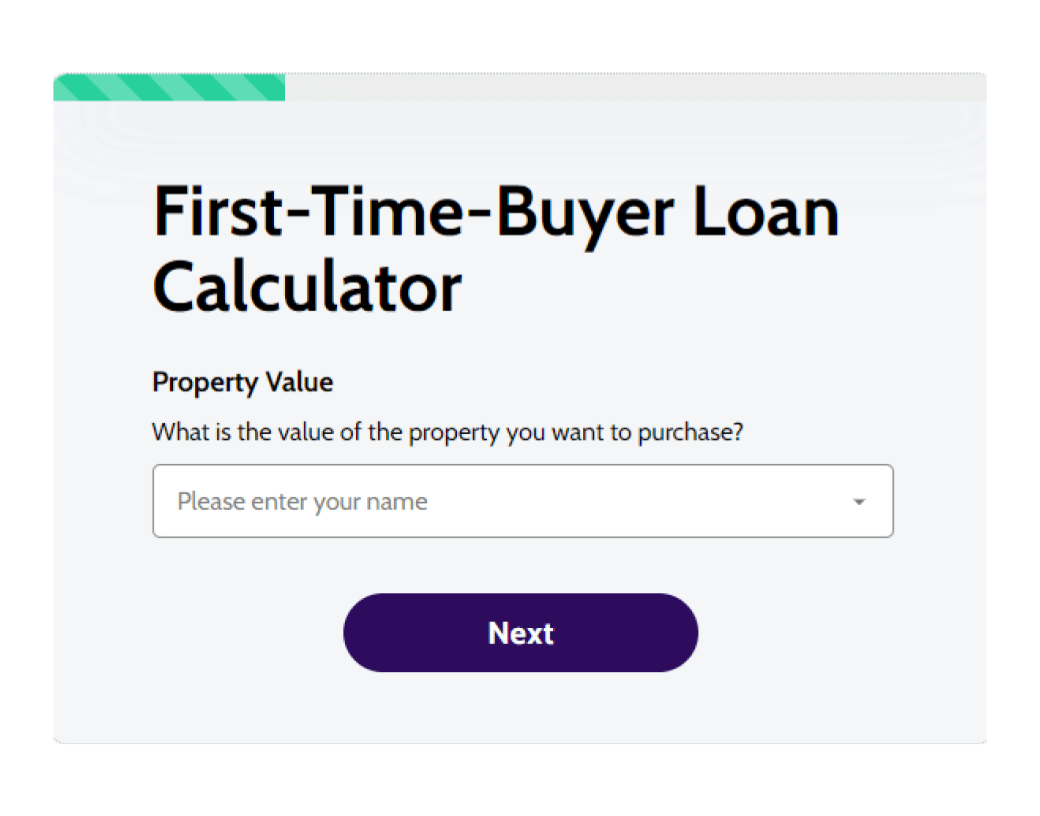The image size is (1040, 816).
Task: Click the 'Property Value' section label
Action: pyautogui.click(x=242, y=382)
